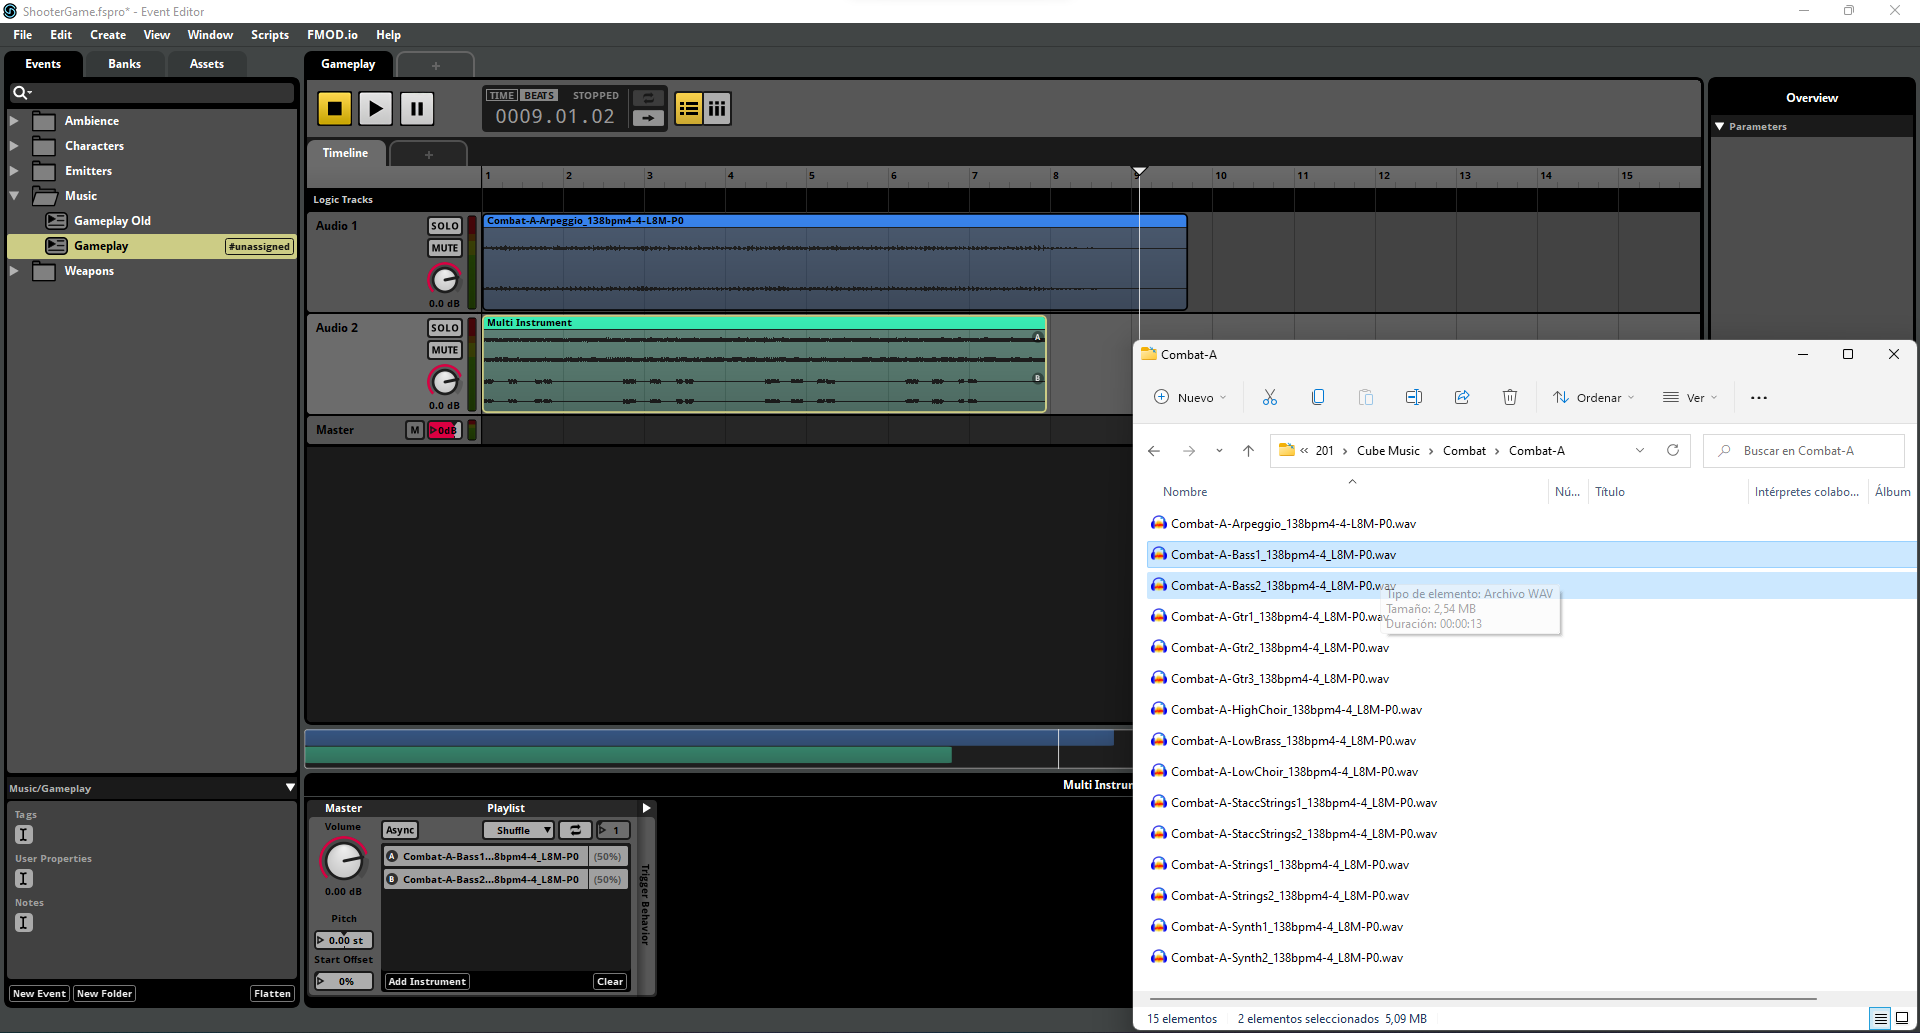Refresh the Combat-A folder view
1920x1033 pixels.
pos(1673,451)
